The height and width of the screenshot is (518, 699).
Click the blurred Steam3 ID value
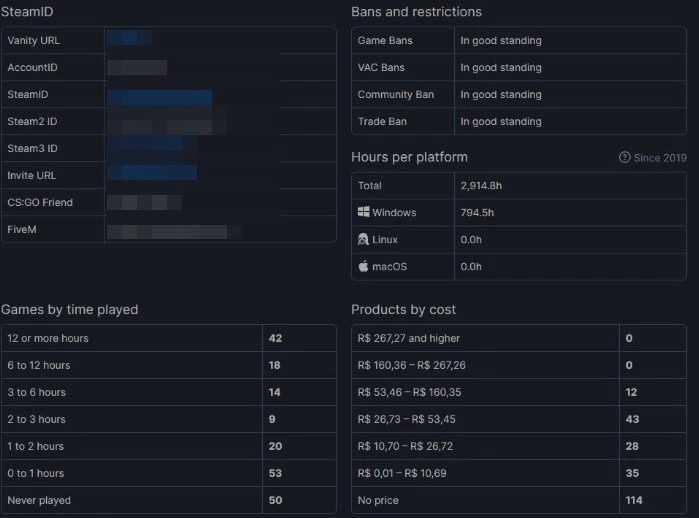(152, 146)
